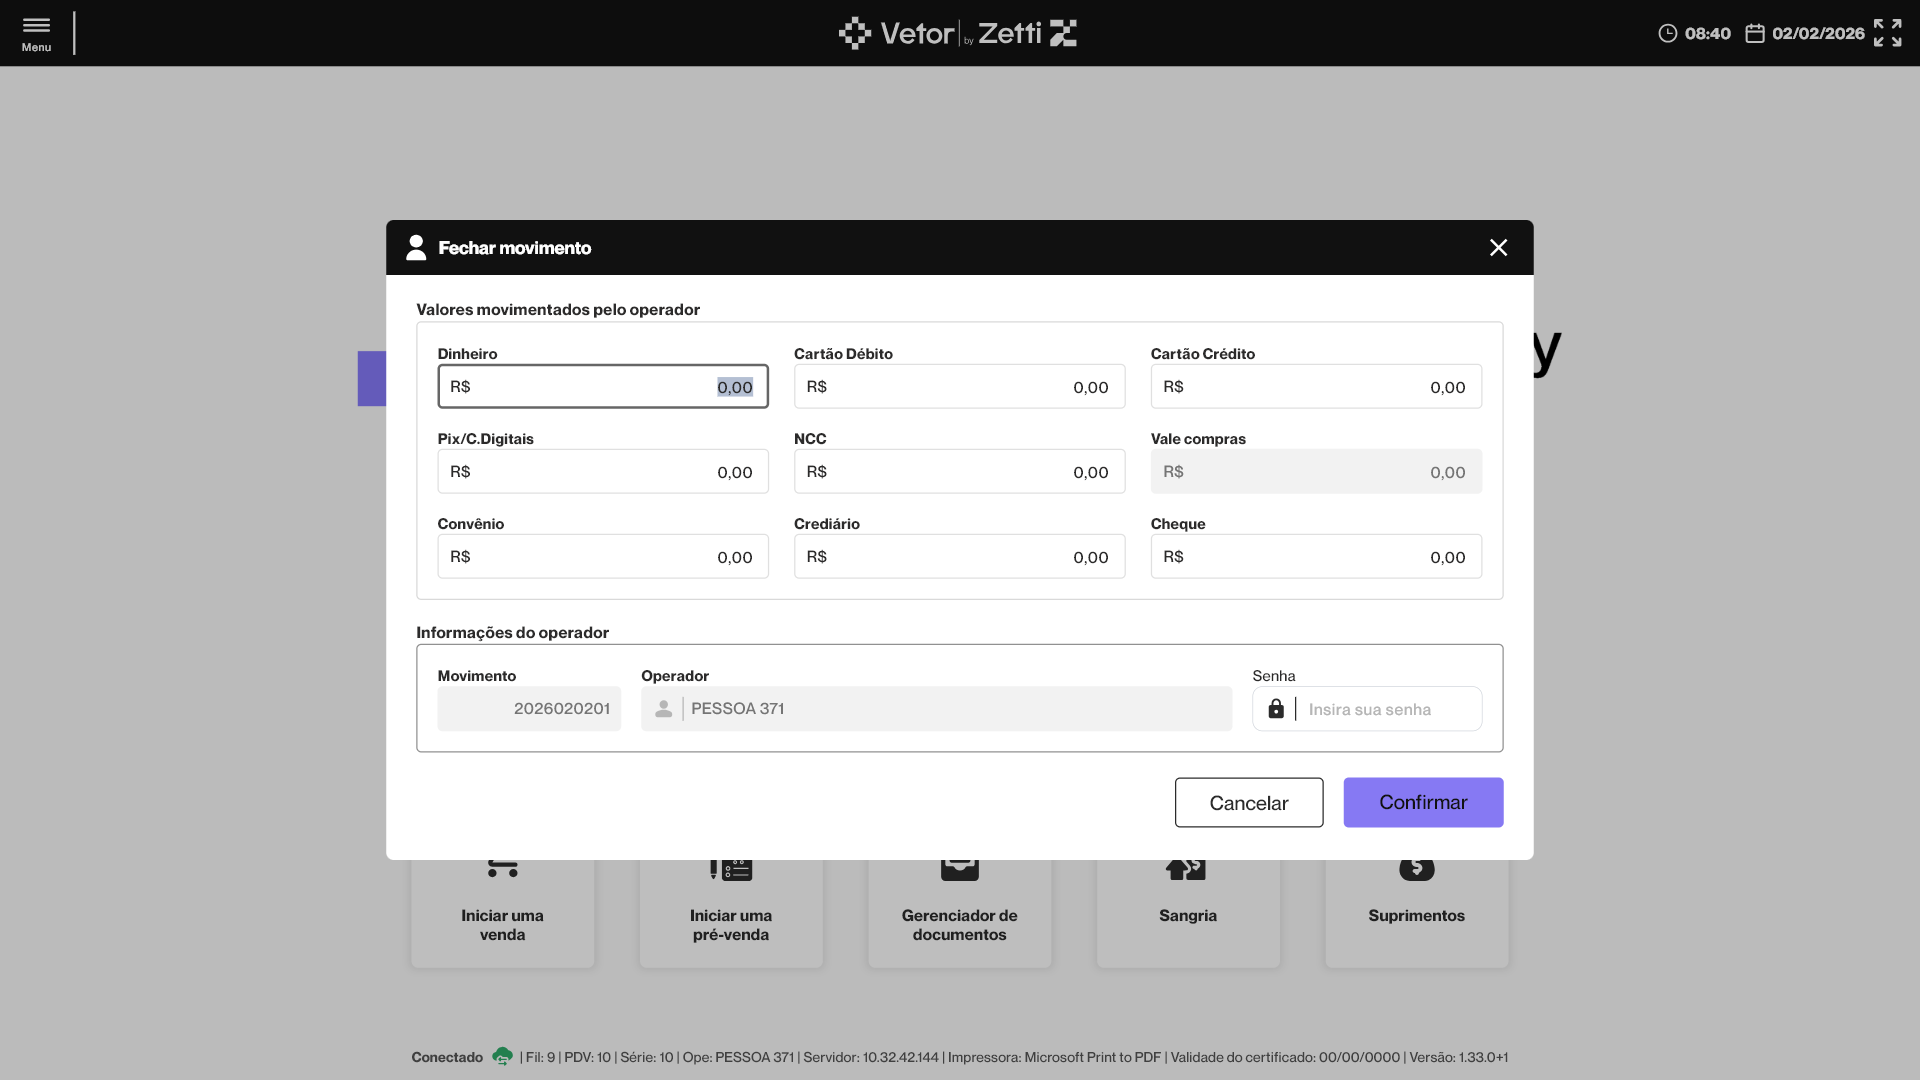Click into the Cartão Débito value field
The image size is (1920, 1080).
pos(958,387)
